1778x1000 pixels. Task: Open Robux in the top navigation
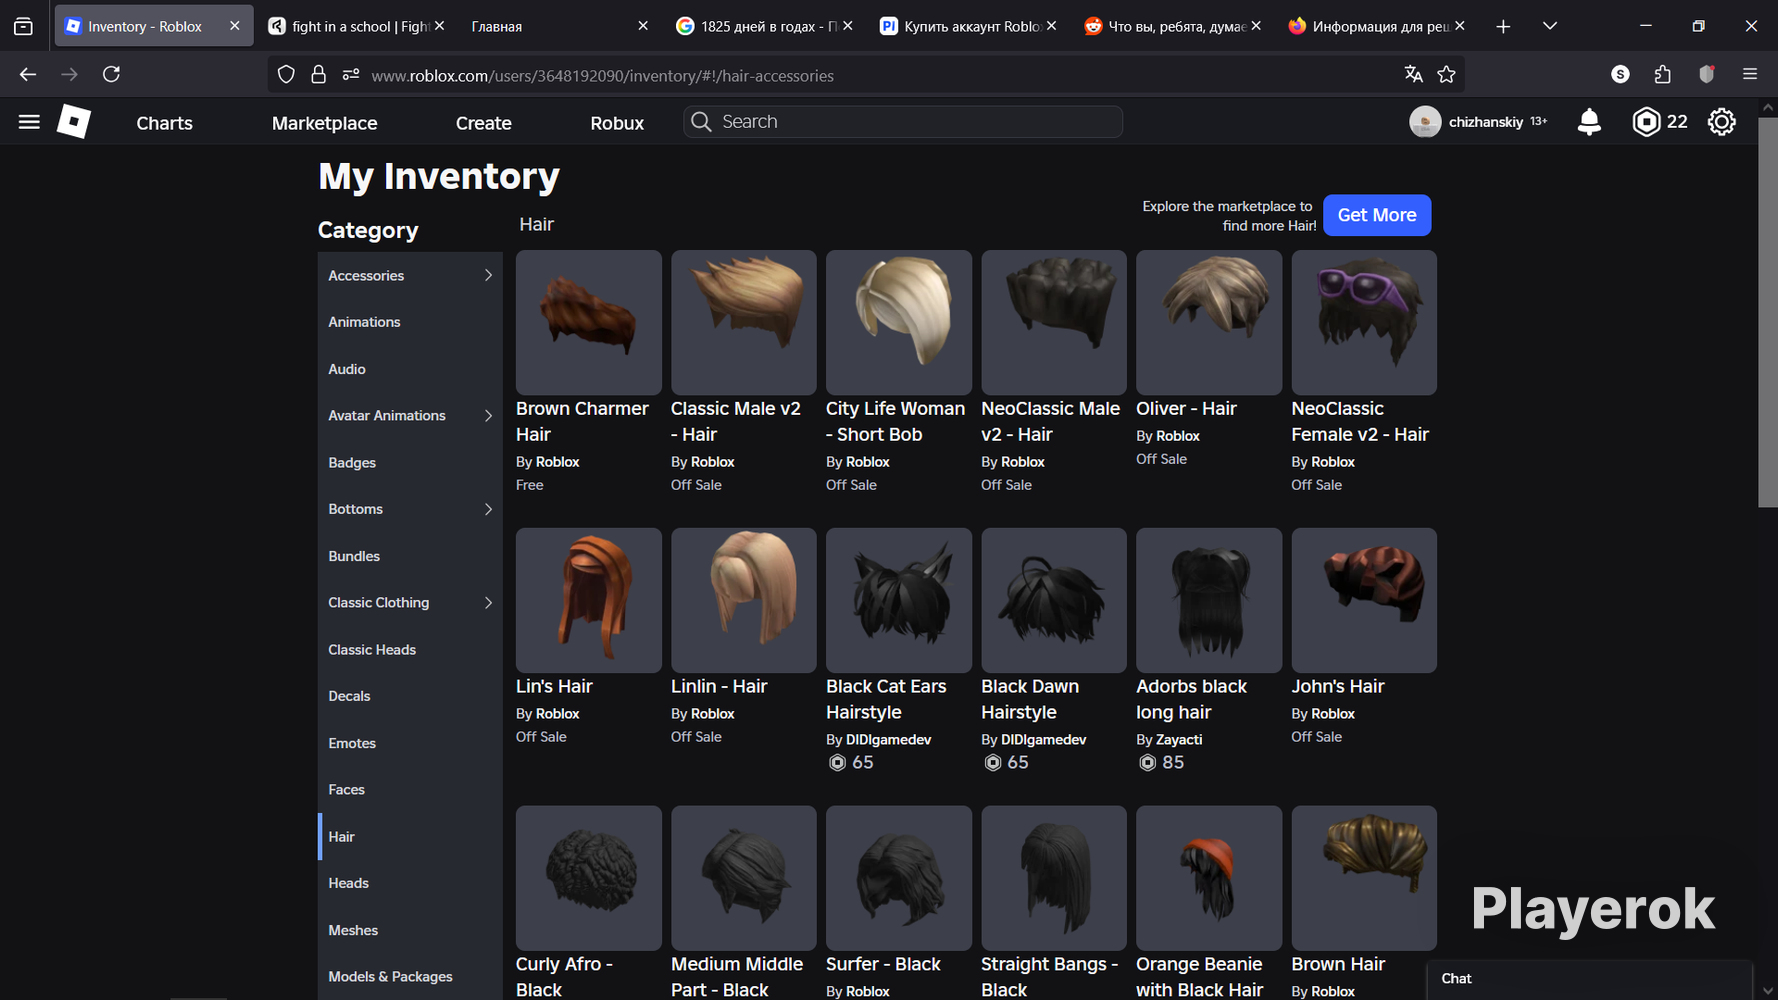click(x=617, y=123)
